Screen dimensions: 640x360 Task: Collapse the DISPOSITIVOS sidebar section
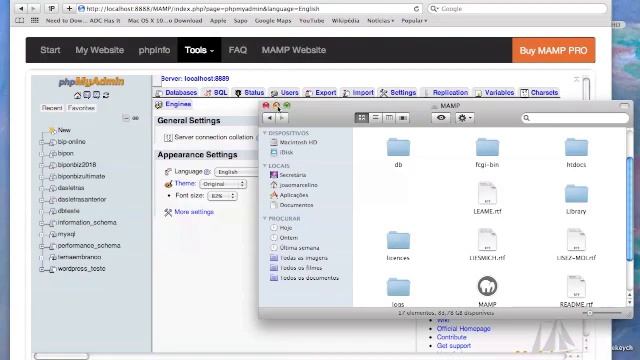pyautogui.click(x=264, y=133)
